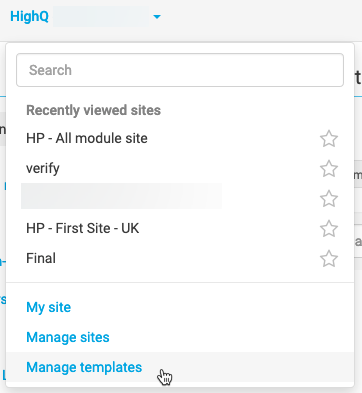Collapse the site switcher using the blue caret
This screenshot has height=393, width=362.
[x=157, y=16]
